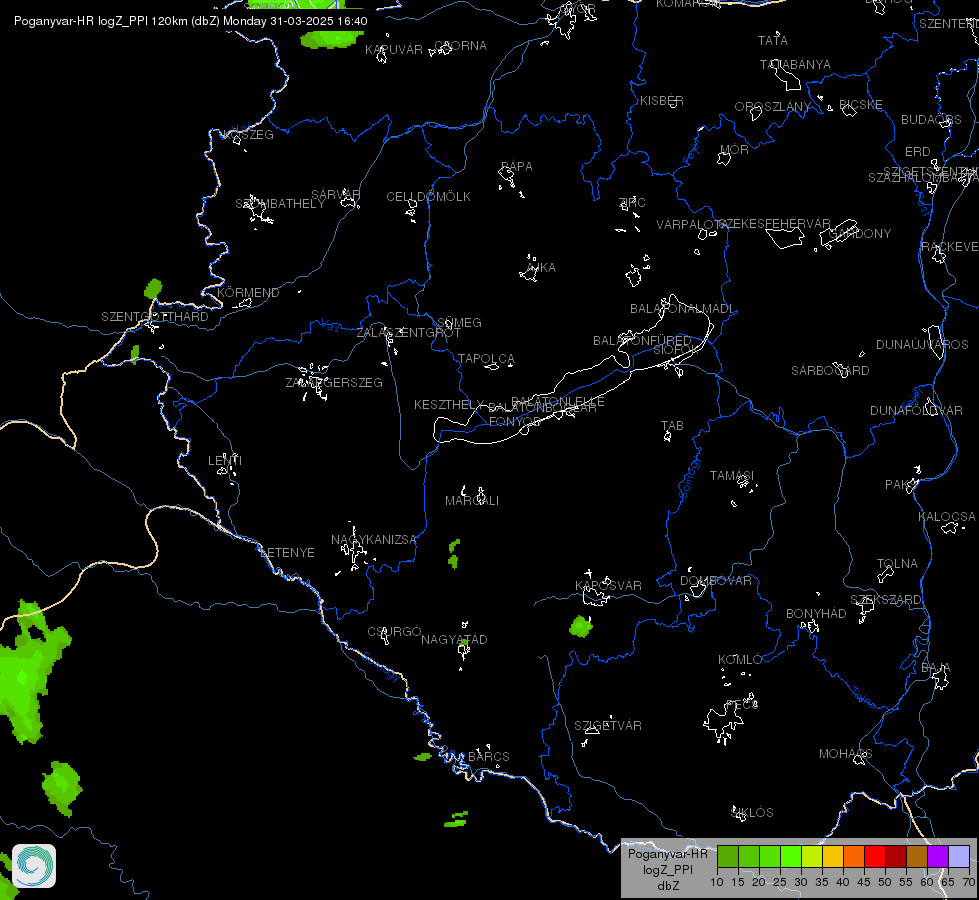Click the orange 40–45 dBZ legend swatch
The width and height of the screenshot is (979, 900).
[x=854, y=856]
